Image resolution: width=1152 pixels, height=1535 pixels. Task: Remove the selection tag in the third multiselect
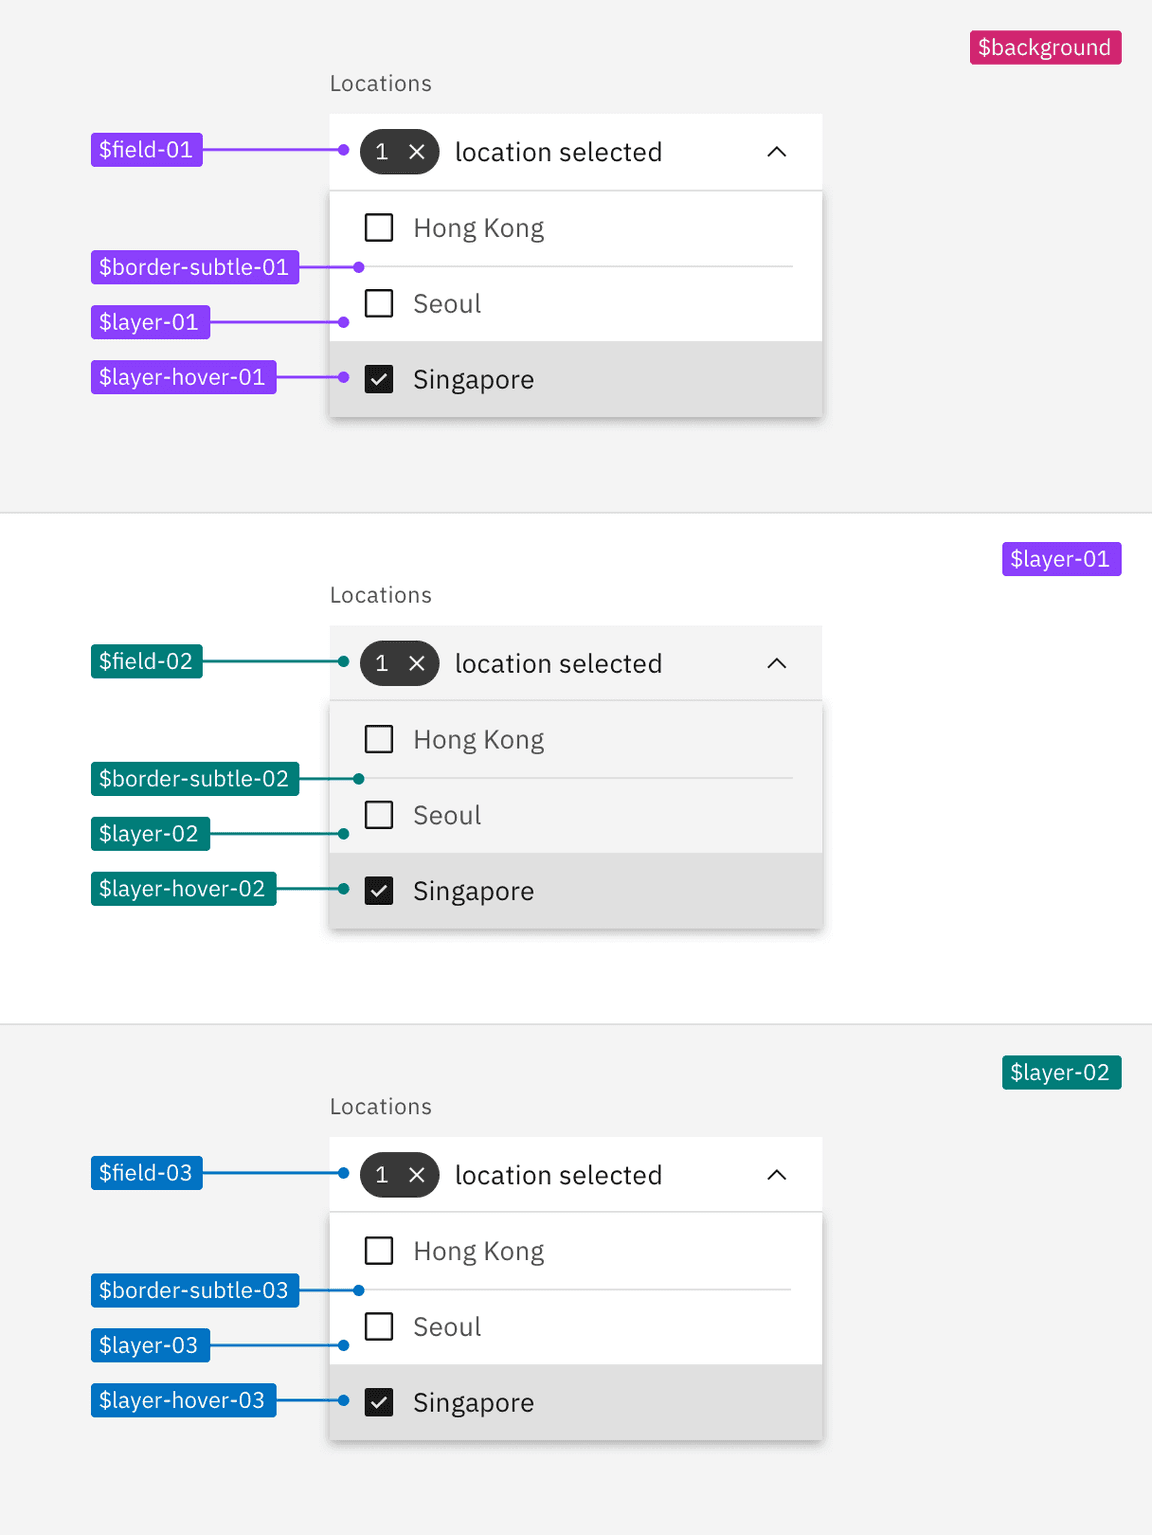tap(417, 1175)
